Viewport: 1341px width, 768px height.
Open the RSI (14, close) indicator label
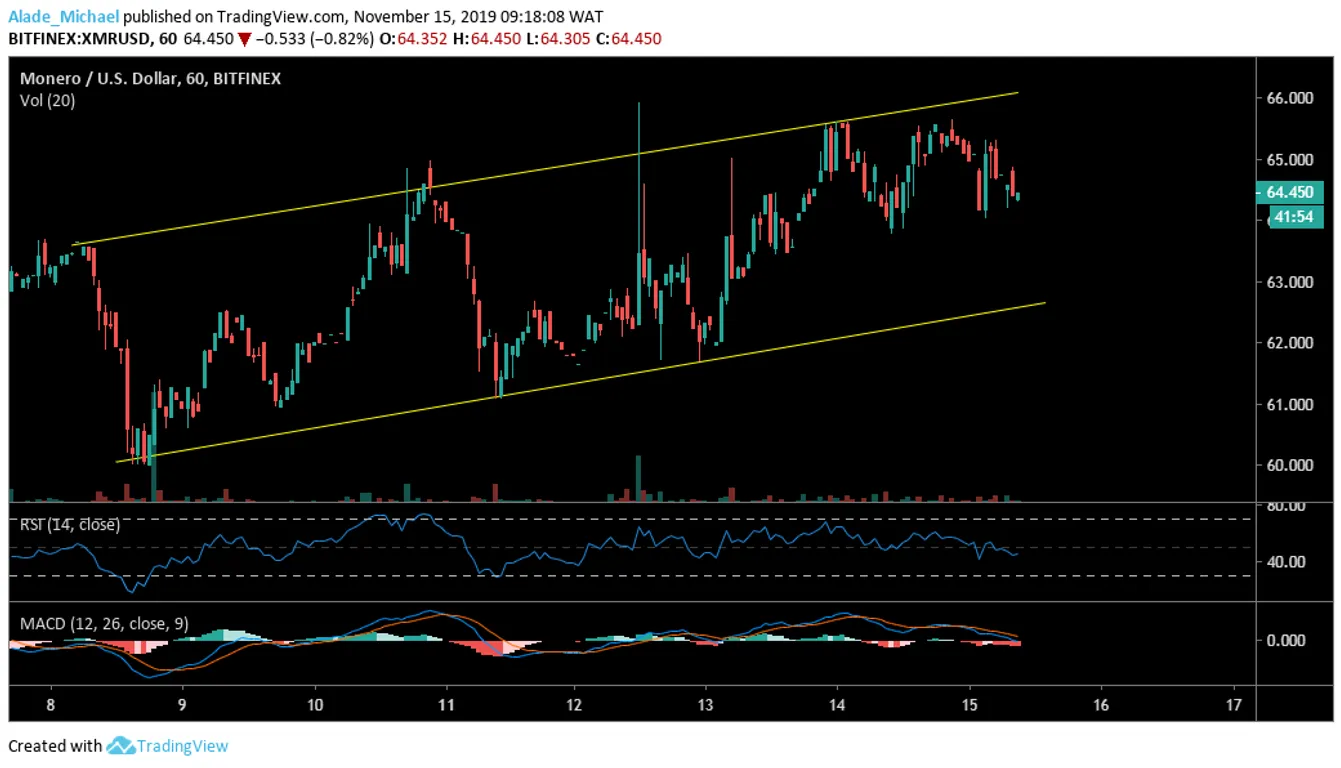[x=70, y=525]
